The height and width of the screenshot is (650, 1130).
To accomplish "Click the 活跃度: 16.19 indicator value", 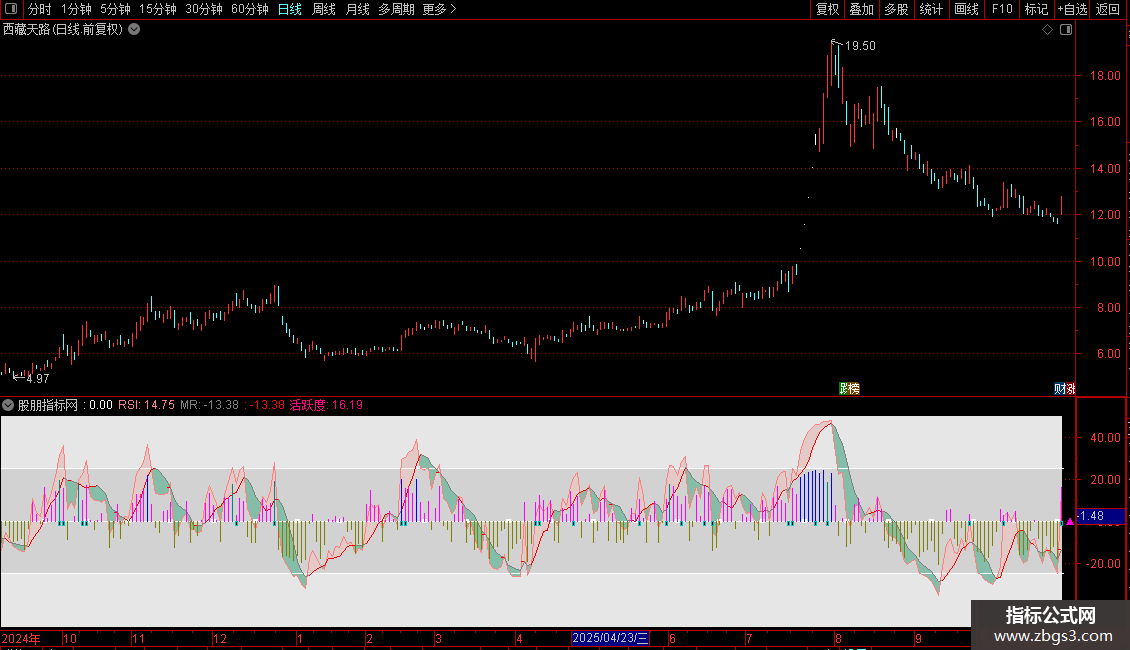I will point(326,405).
